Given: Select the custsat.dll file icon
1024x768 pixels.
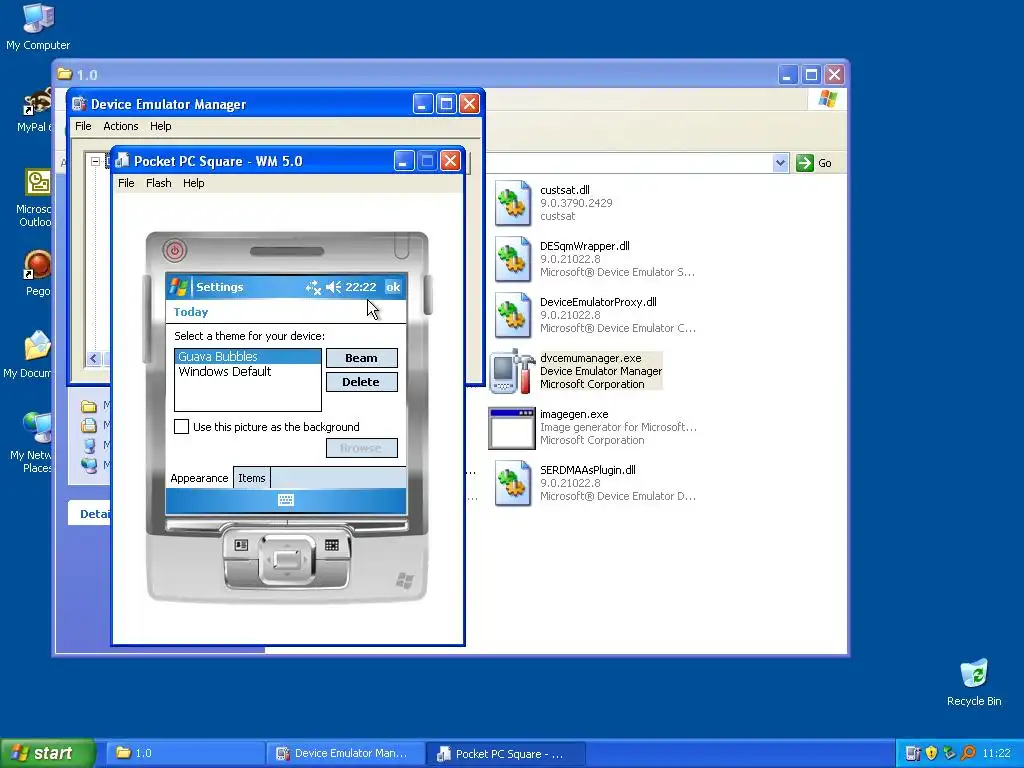Looking at the screenshot, I should [x=513, y=203].
